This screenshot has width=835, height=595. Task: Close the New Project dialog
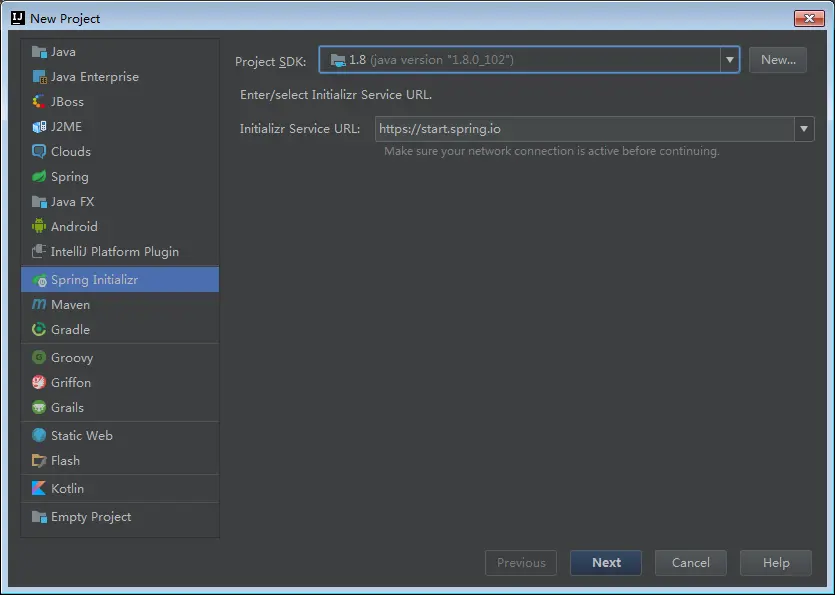tap(809, 18)
